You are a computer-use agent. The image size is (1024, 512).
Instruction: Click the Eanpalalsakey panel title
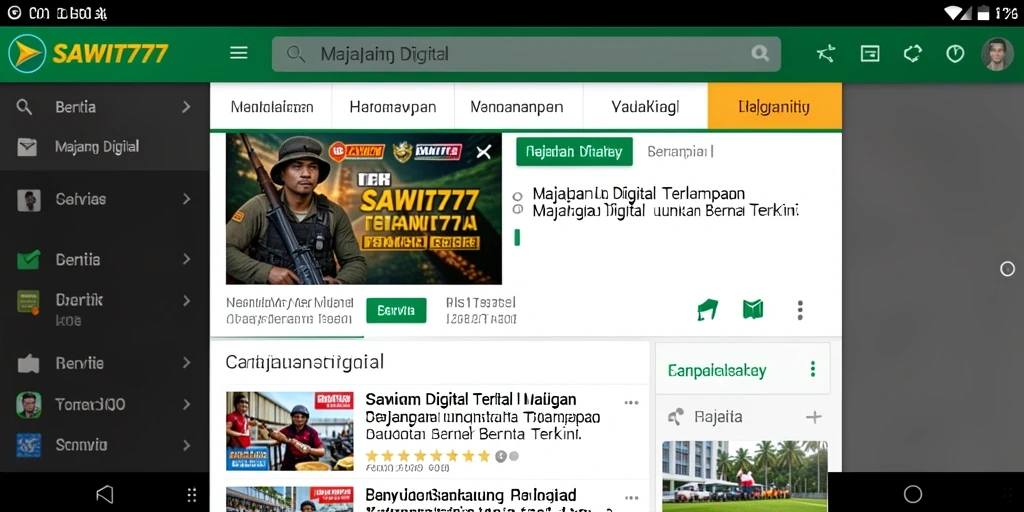717,371
